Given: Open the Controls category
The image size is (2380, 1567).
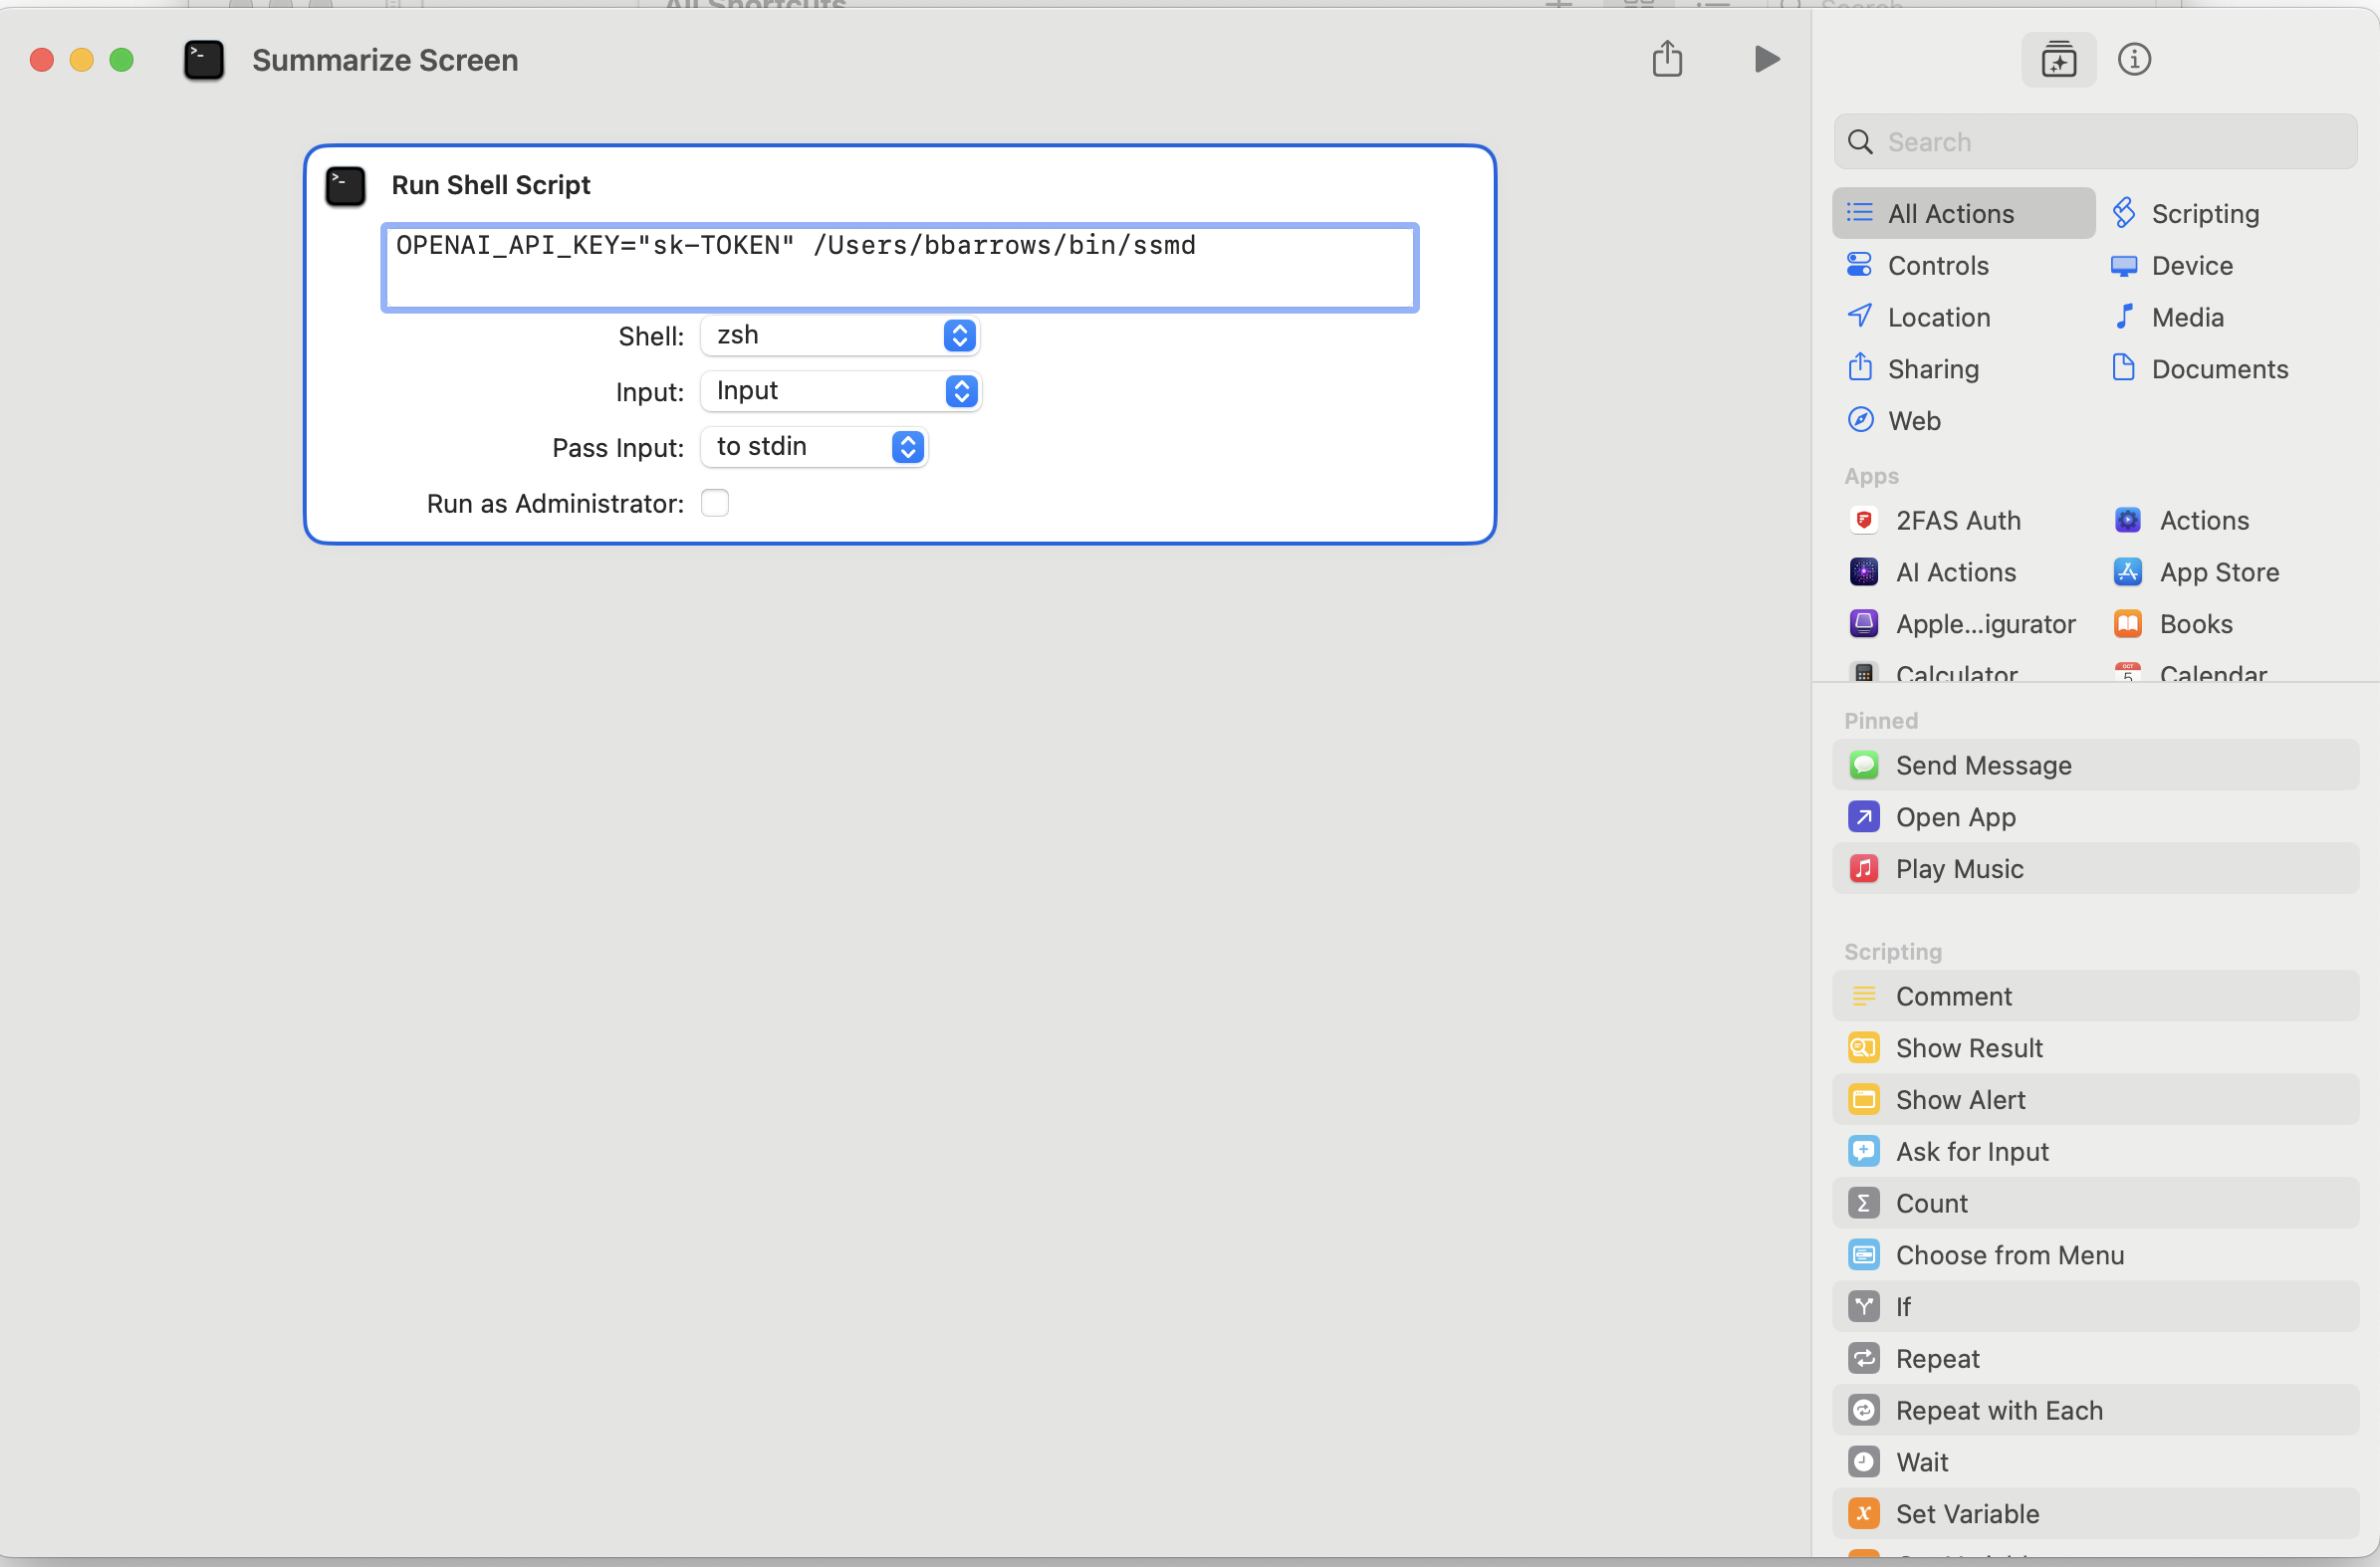Looking at the screenshot, I should 1938,264.
